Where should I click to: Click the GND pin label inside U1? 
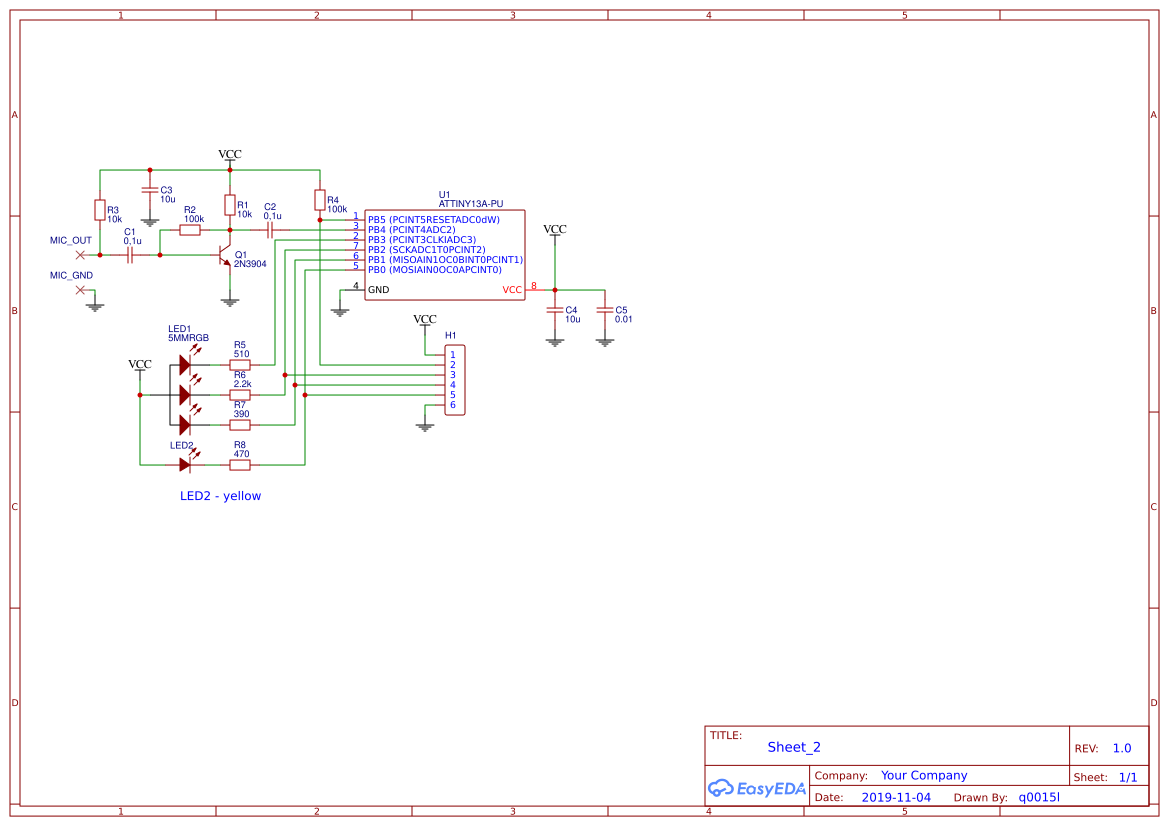[x=379, y=290]
